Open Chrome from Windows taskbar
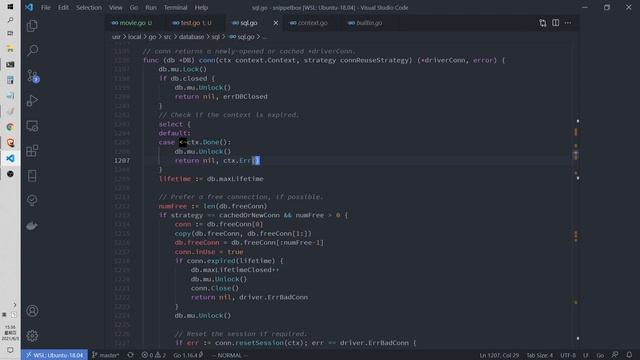 point(10,127)
